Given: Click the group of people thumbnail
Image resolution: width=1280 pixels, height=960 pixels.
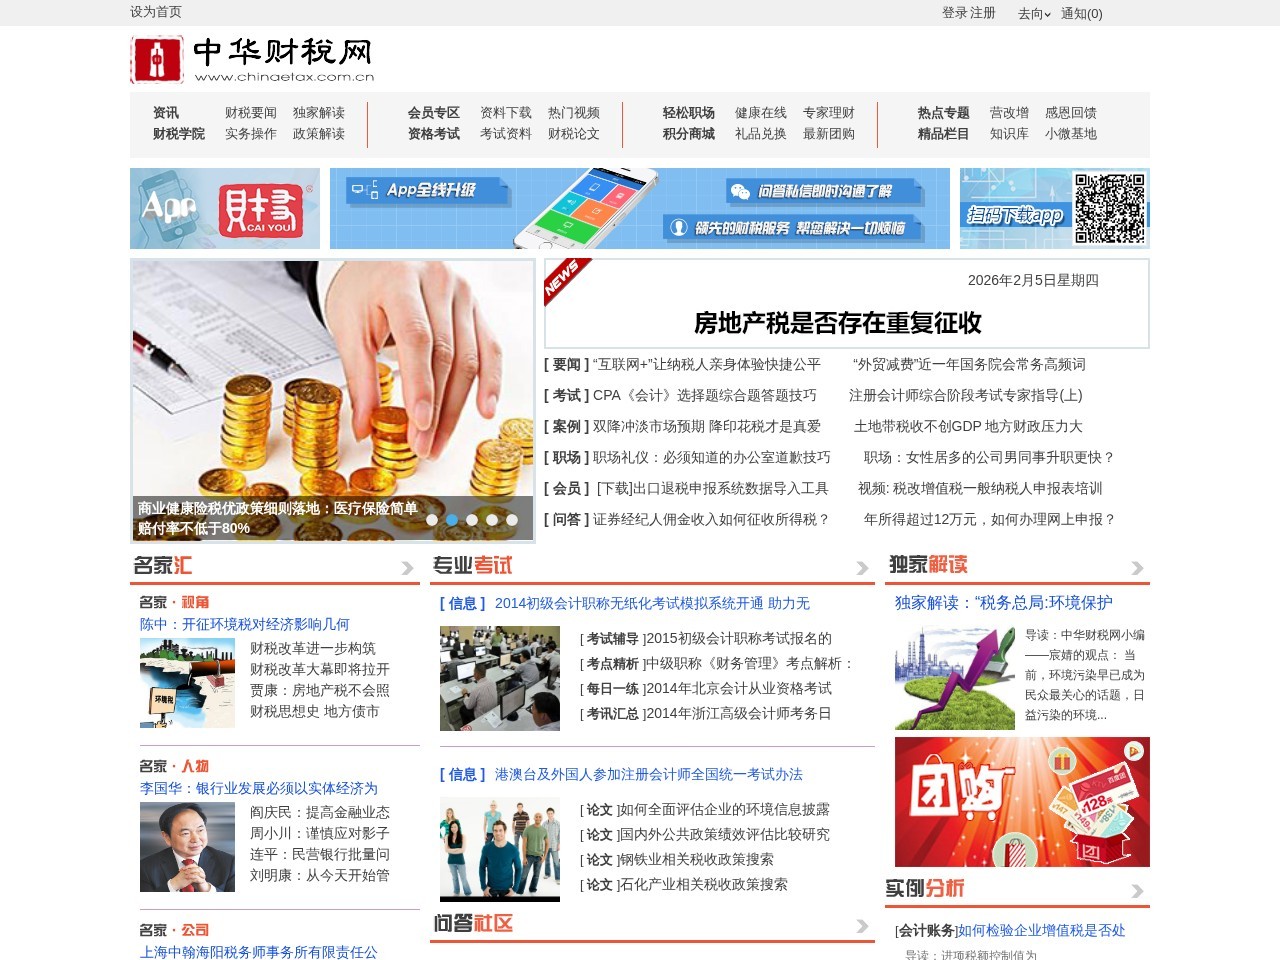Looking at the screenshot, I should [500, 849].
